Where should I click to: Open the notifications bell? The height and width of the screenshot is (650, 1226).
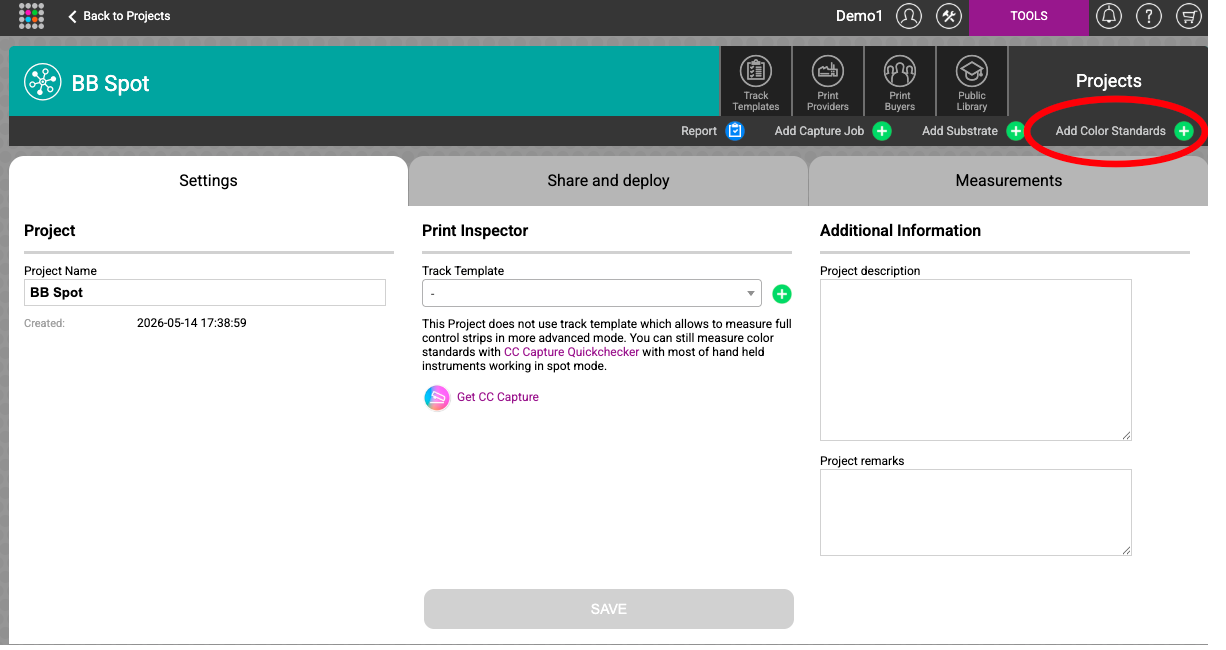[1109, 16]
